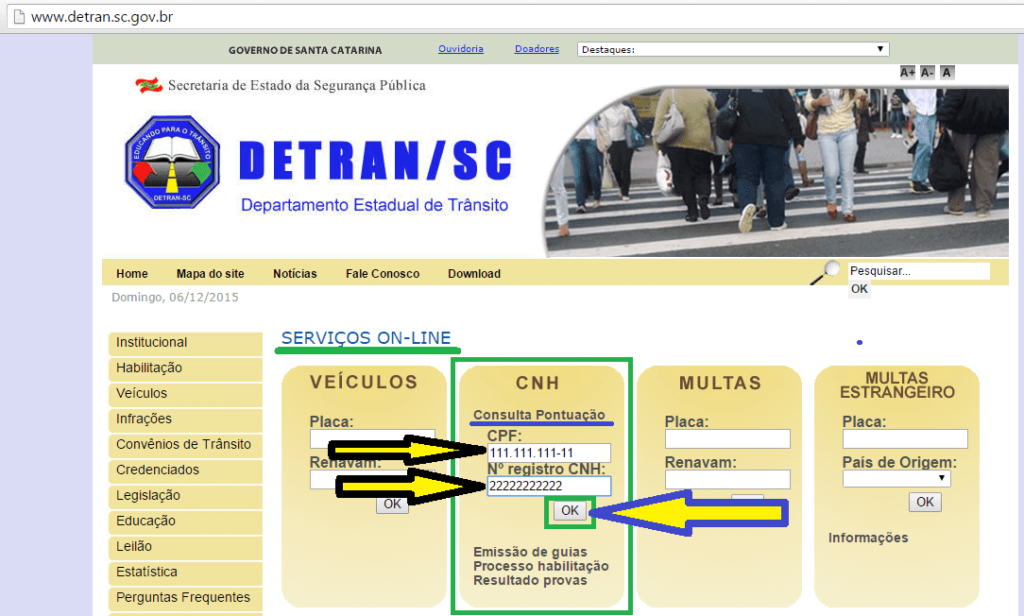
Task: Open Habilitação in sidebar
Action: click(x=185, y=368)
